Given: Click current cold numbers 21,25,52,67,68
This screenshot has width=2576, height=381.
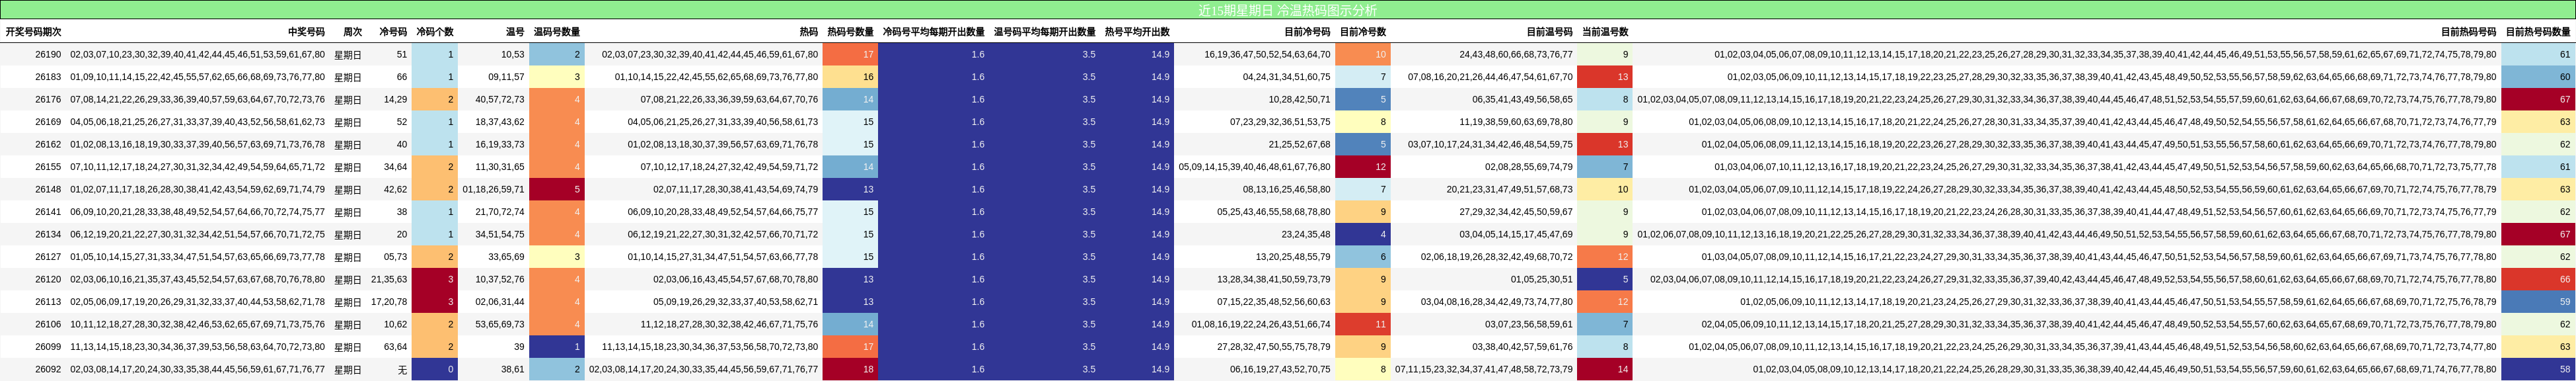Looking at the screenshot, I should tap(1300, 145).
